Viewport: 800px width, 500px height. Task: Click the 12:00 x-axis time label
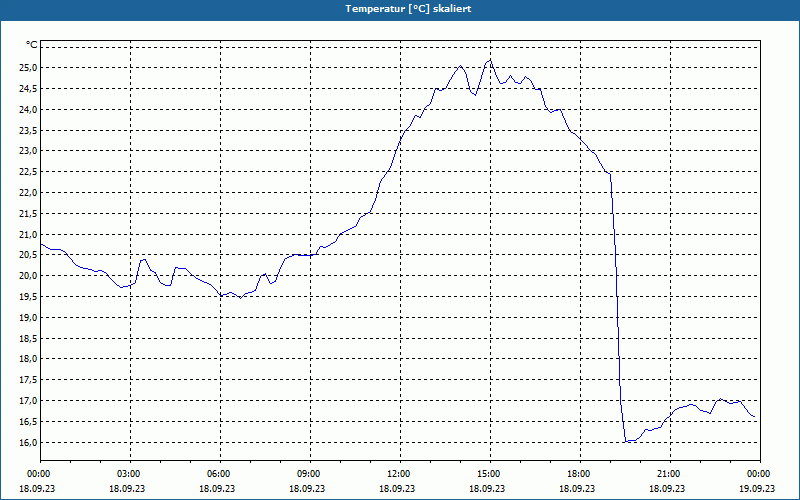(x=401, y=473)
